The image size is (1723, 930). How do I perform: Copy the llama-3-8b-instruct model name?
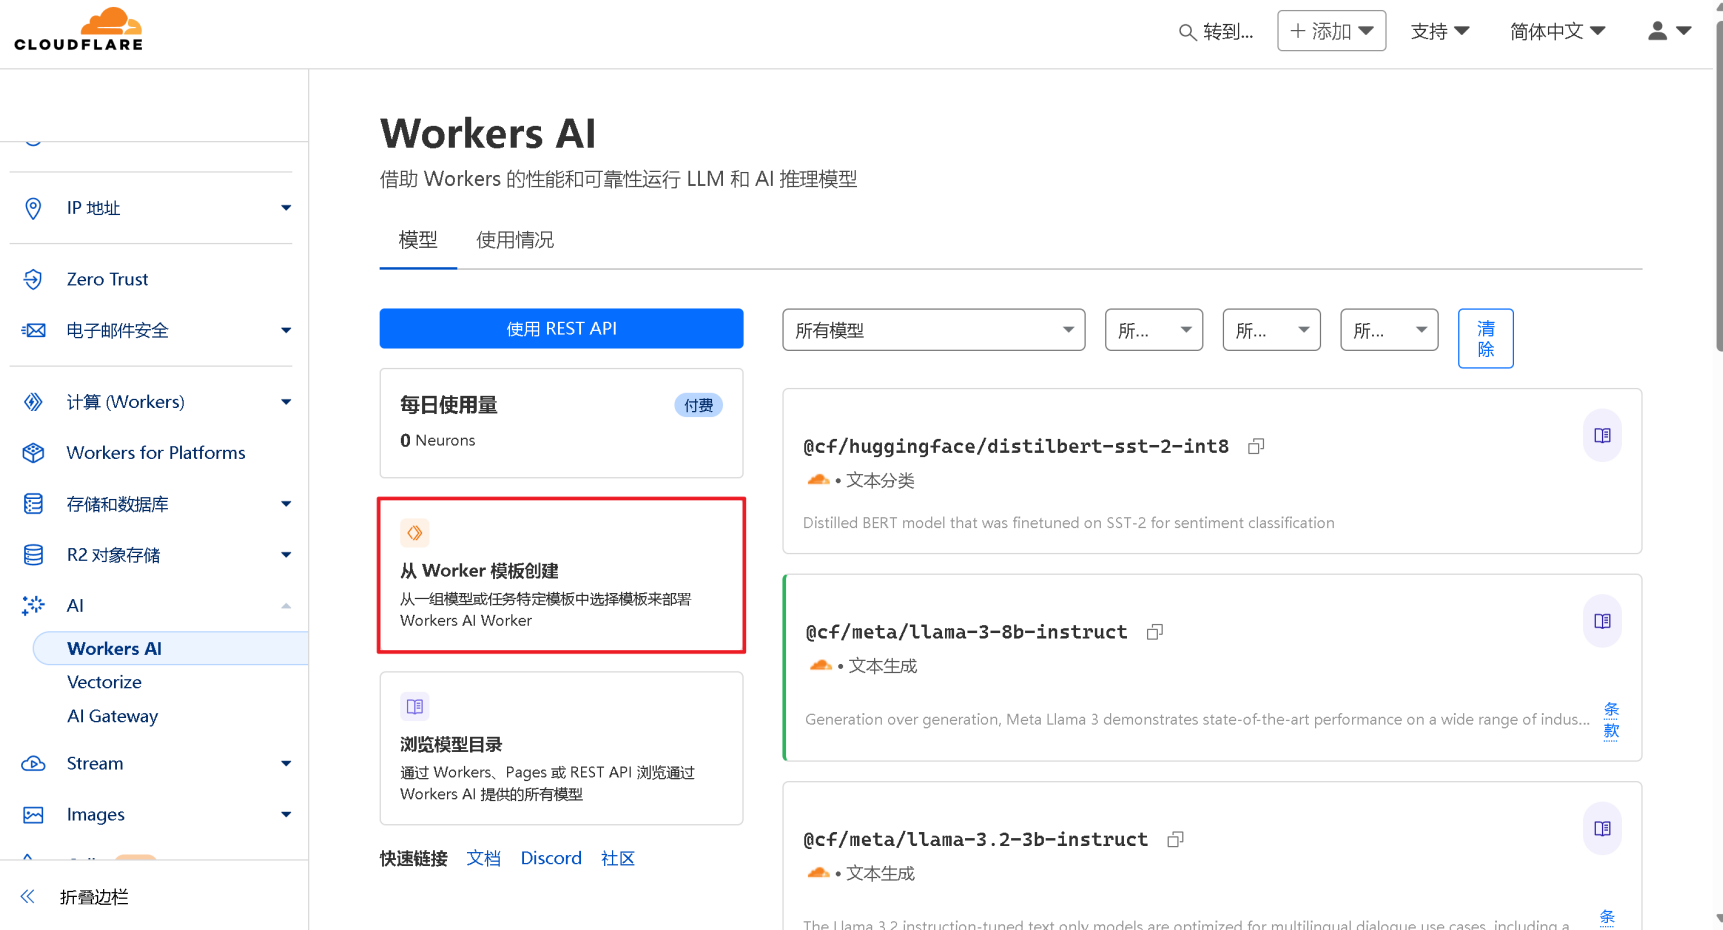tap(1154, 632)
